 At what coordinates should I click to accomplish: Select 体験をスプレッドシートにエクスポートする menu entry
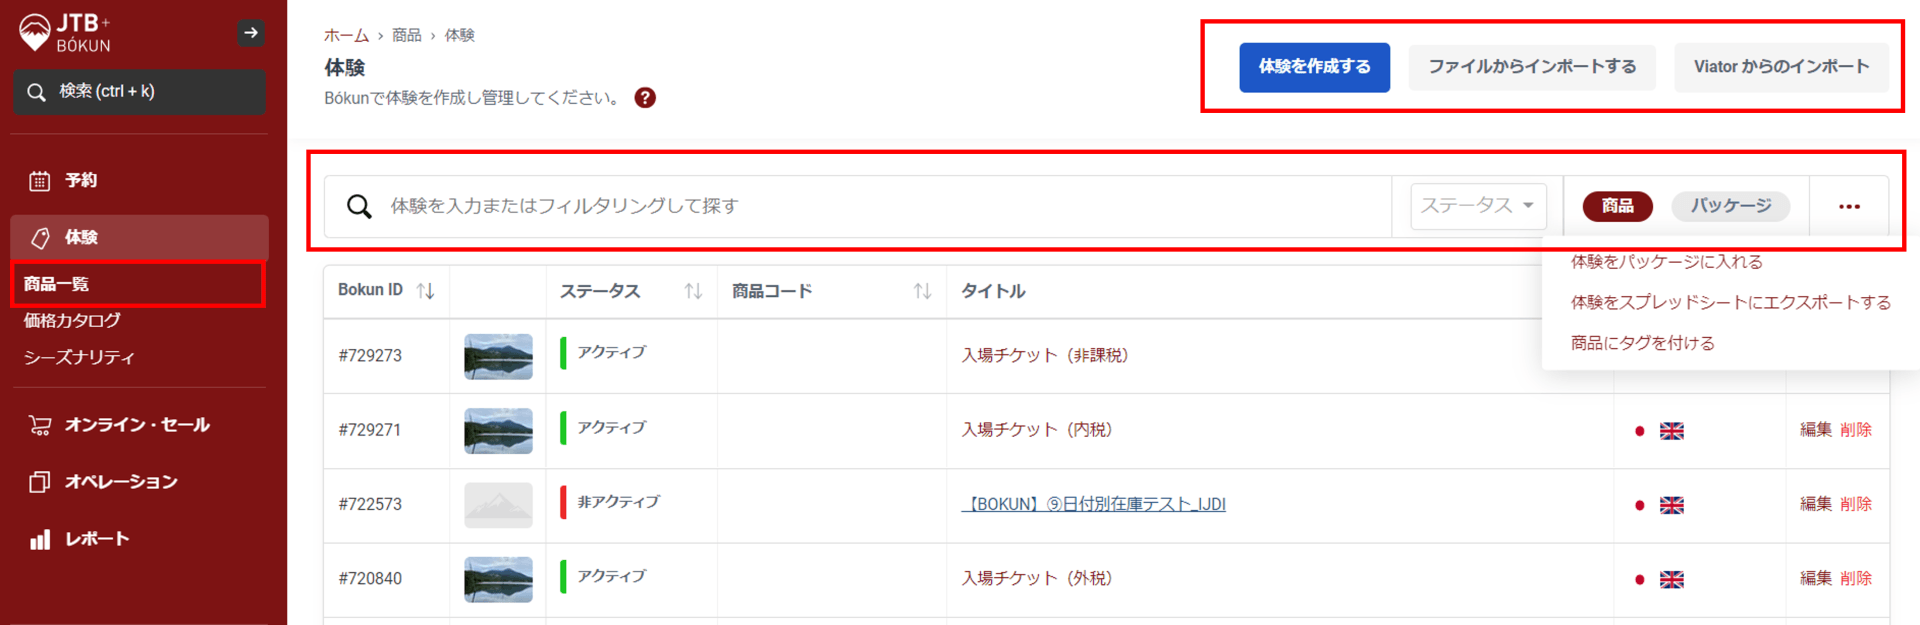click(x=1730, y=302)
